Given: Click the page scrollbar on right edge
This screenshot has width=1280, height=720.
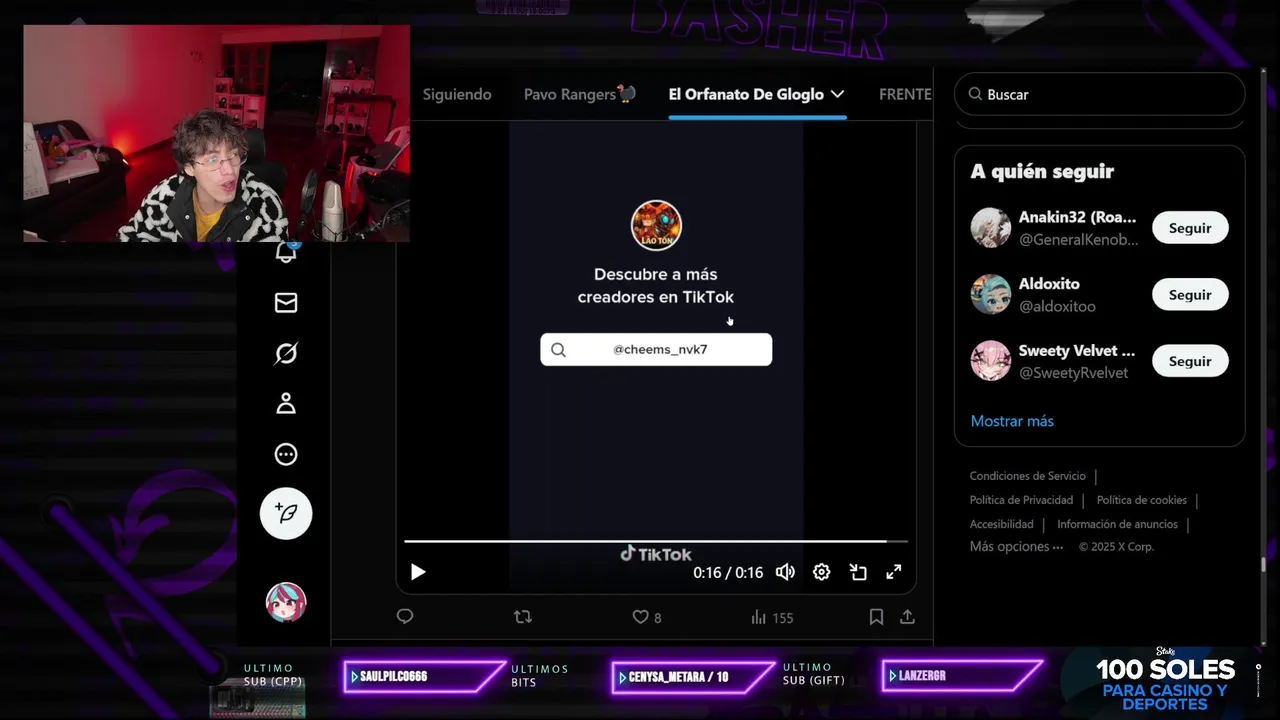Looking at the screenshot, I should [x=1263, y=565].
